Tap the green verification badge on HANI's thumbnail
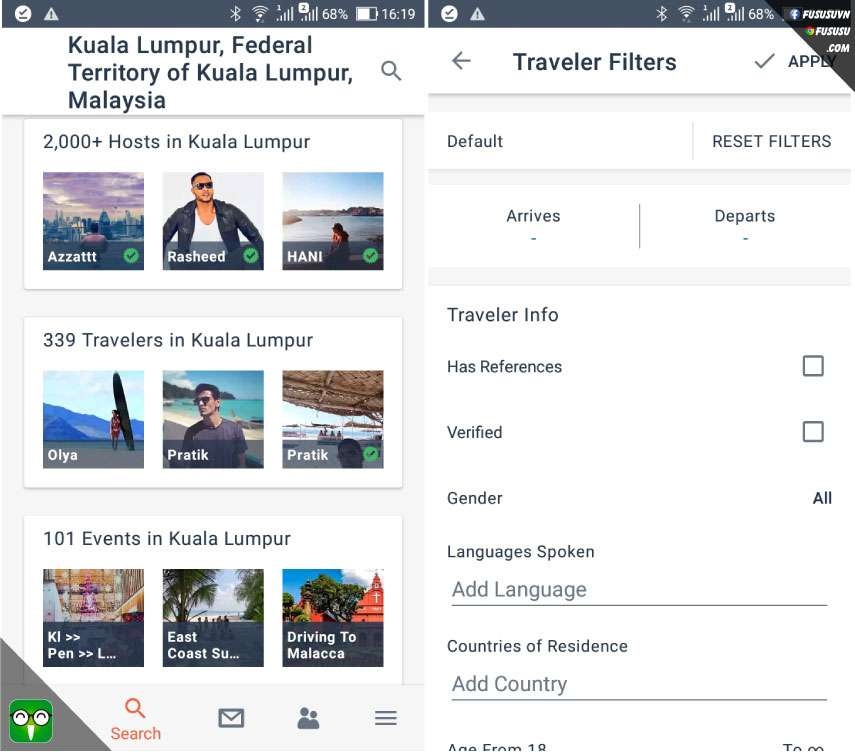 [x=370, y=256]
